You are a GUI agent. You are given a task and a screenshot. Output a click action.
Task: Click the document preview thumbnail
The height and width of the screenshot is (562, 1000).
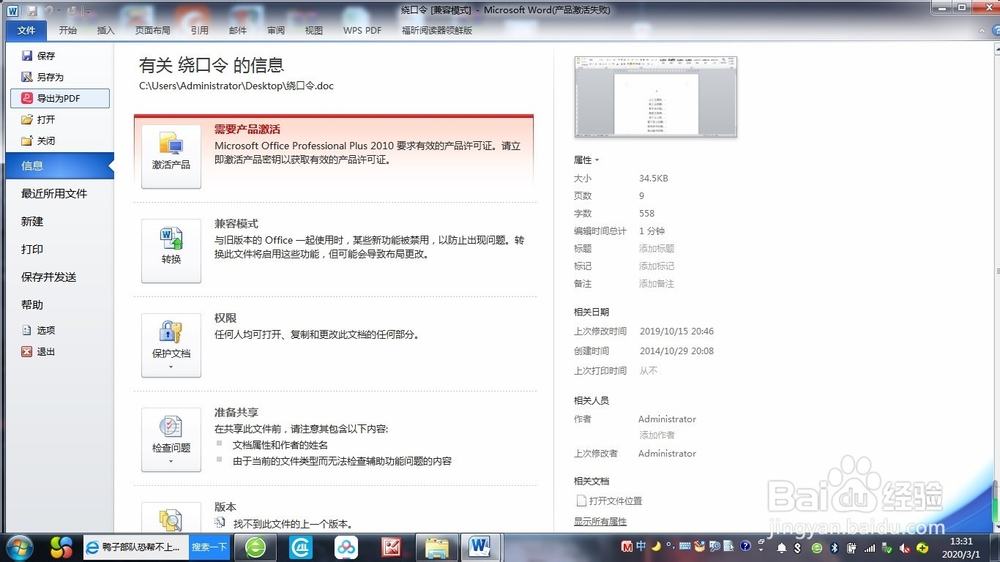click(x=656, y=97)
